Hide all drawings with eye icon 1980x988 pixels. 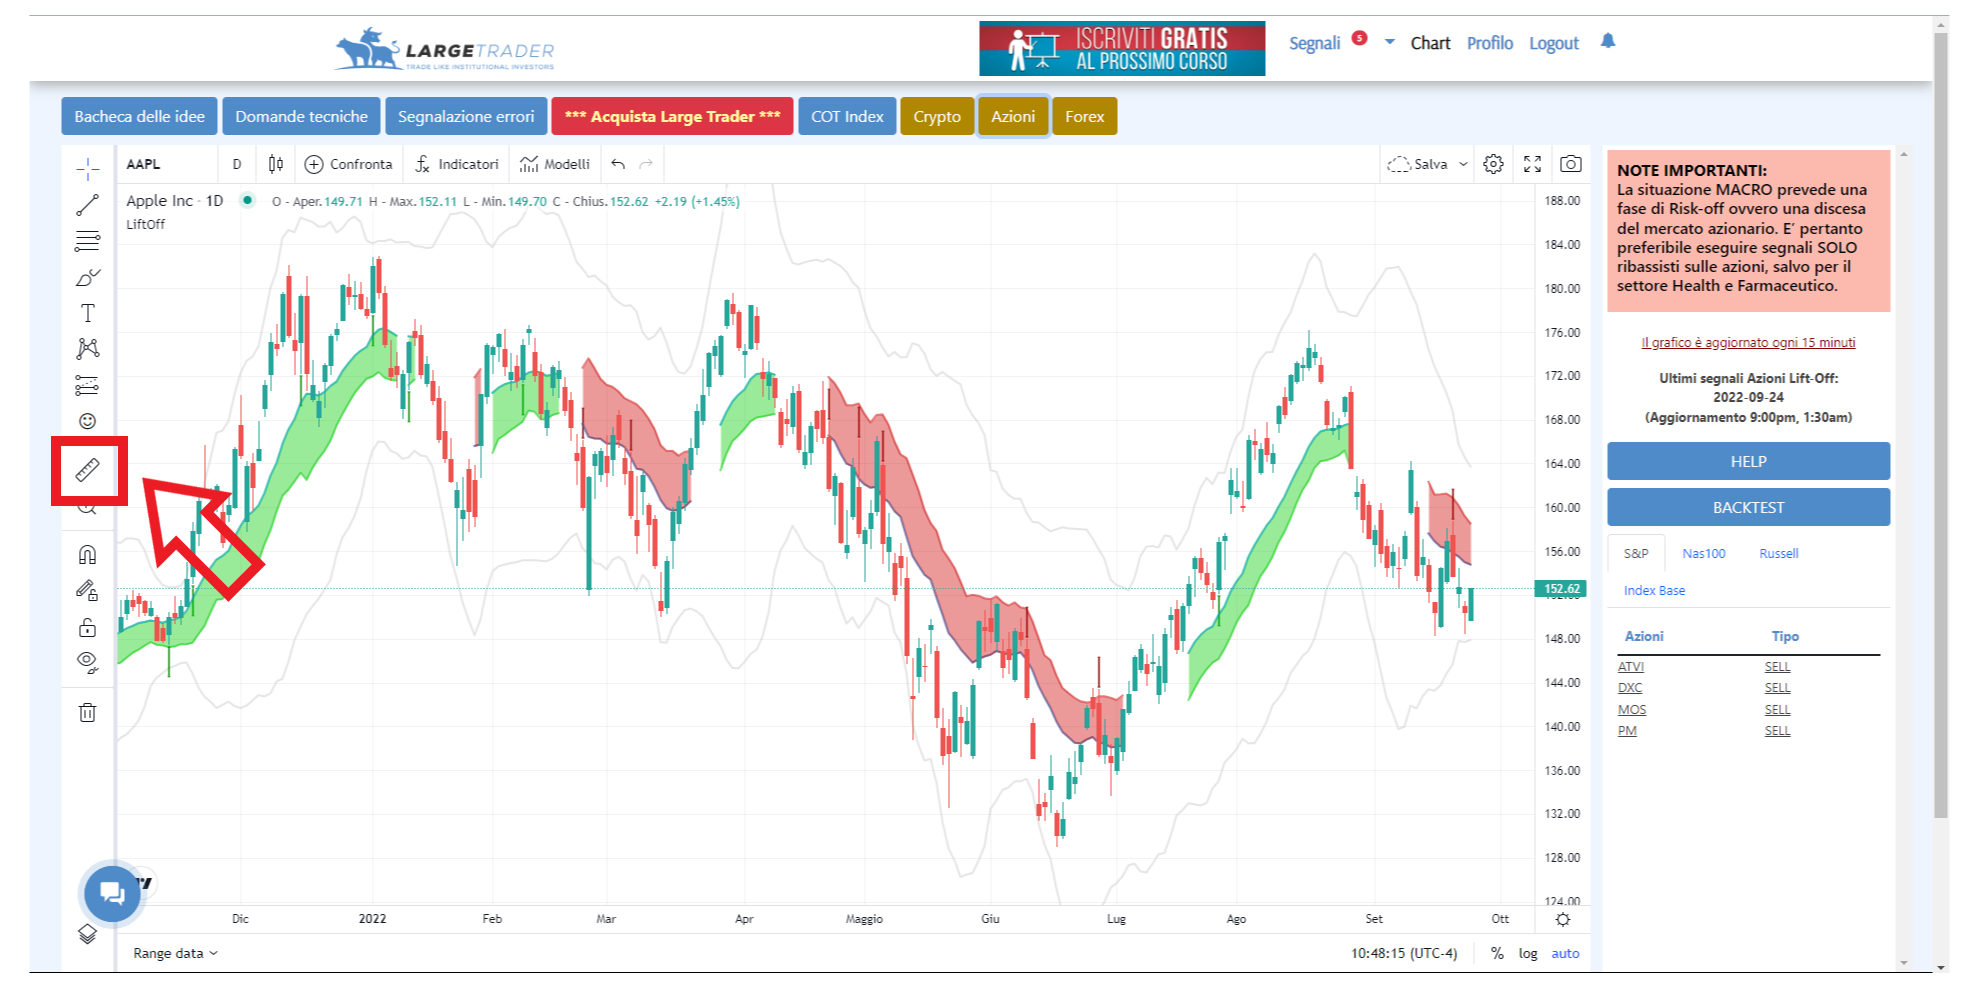click(x=88, y=663)
